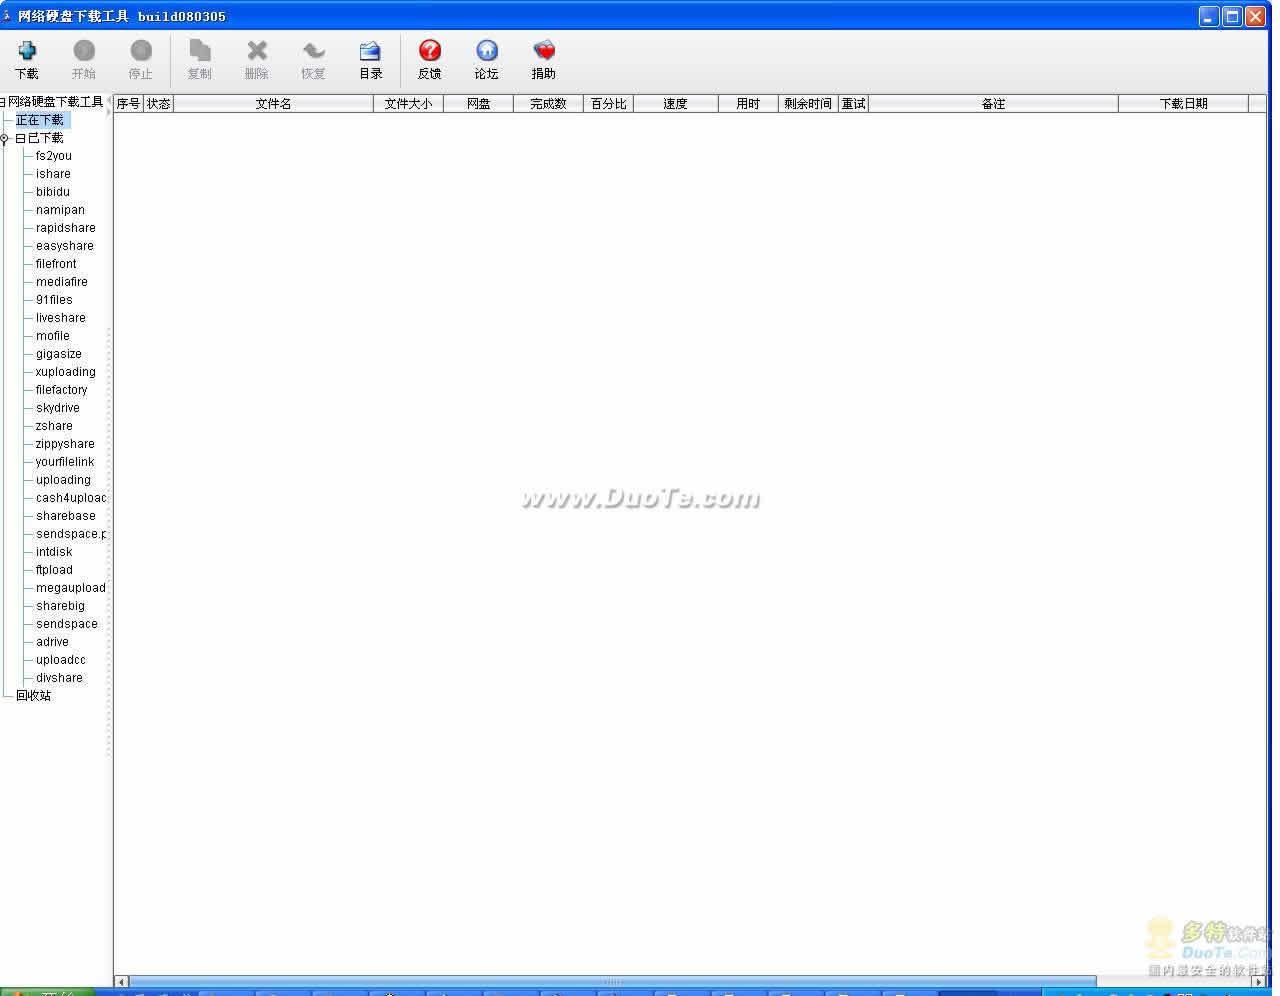
Task: Select sharebig in the tree
Action: point(60,606)
